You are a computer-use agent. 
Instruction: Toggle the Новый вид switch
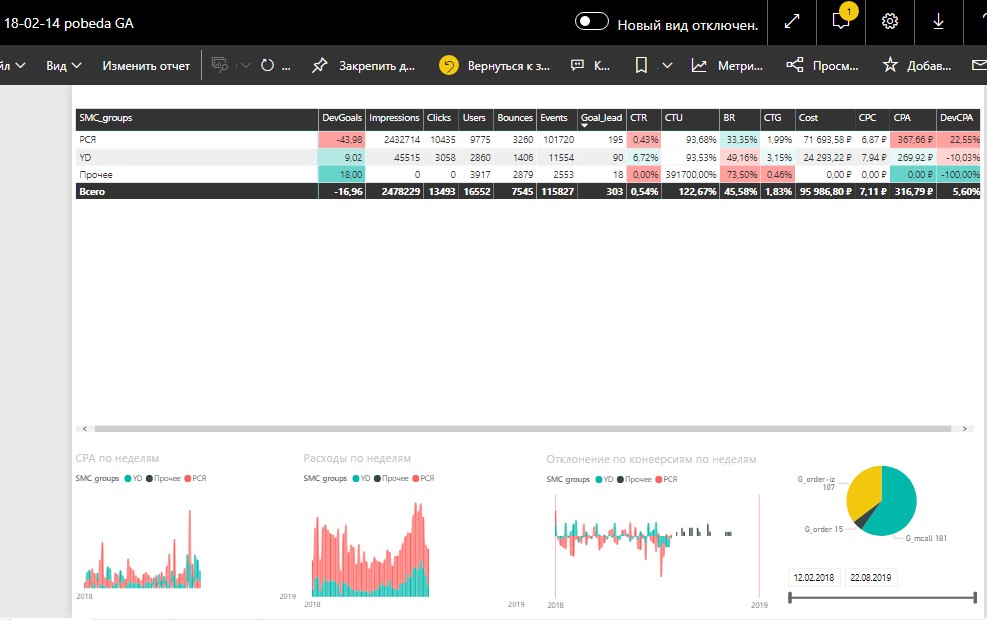pos(592,21)
